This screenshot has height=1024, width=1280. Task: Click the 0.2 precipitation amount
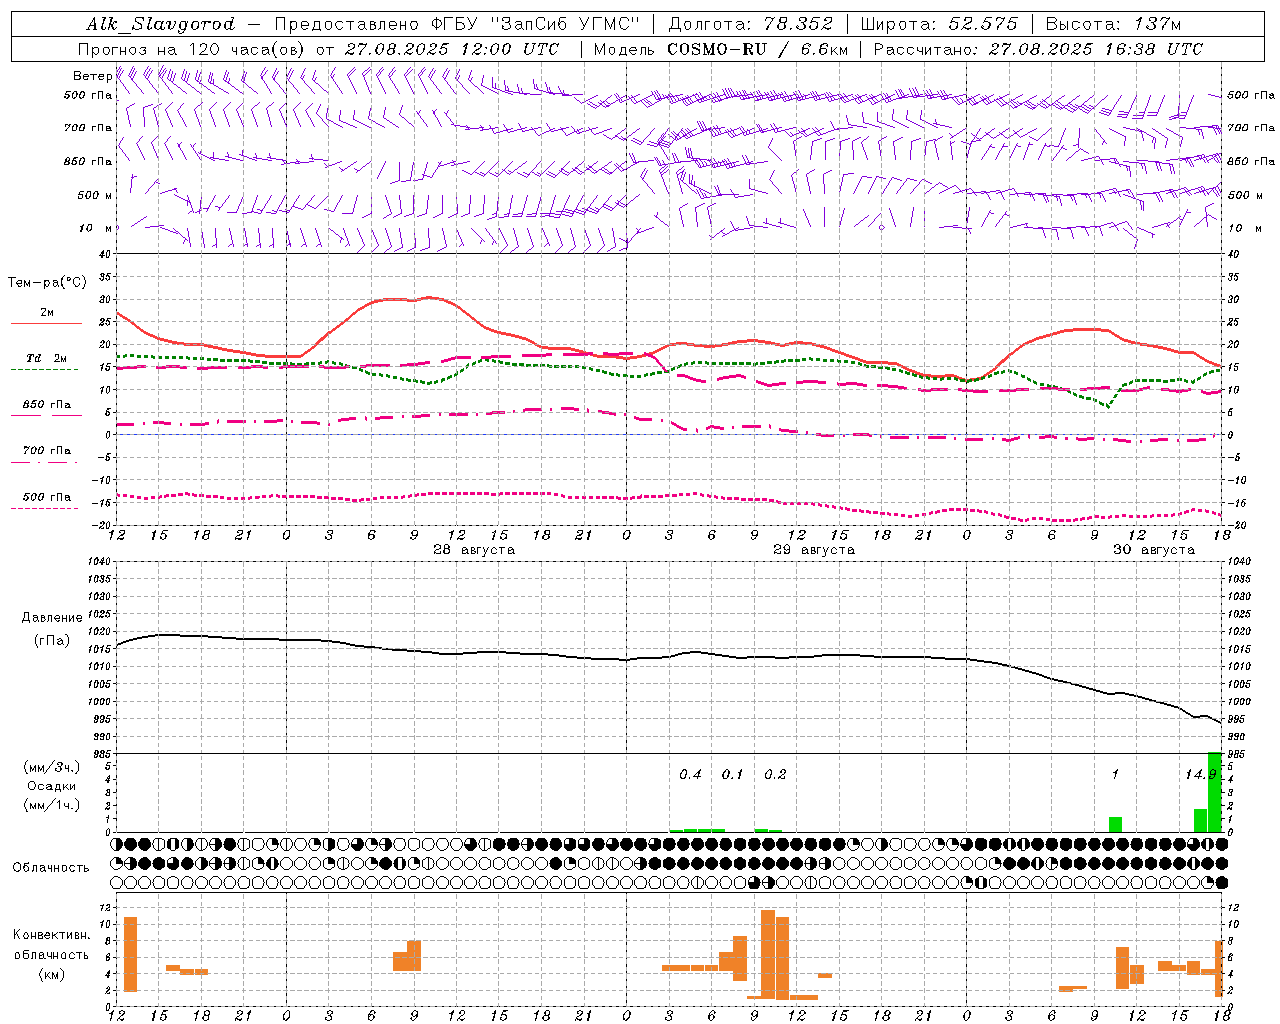775,775
